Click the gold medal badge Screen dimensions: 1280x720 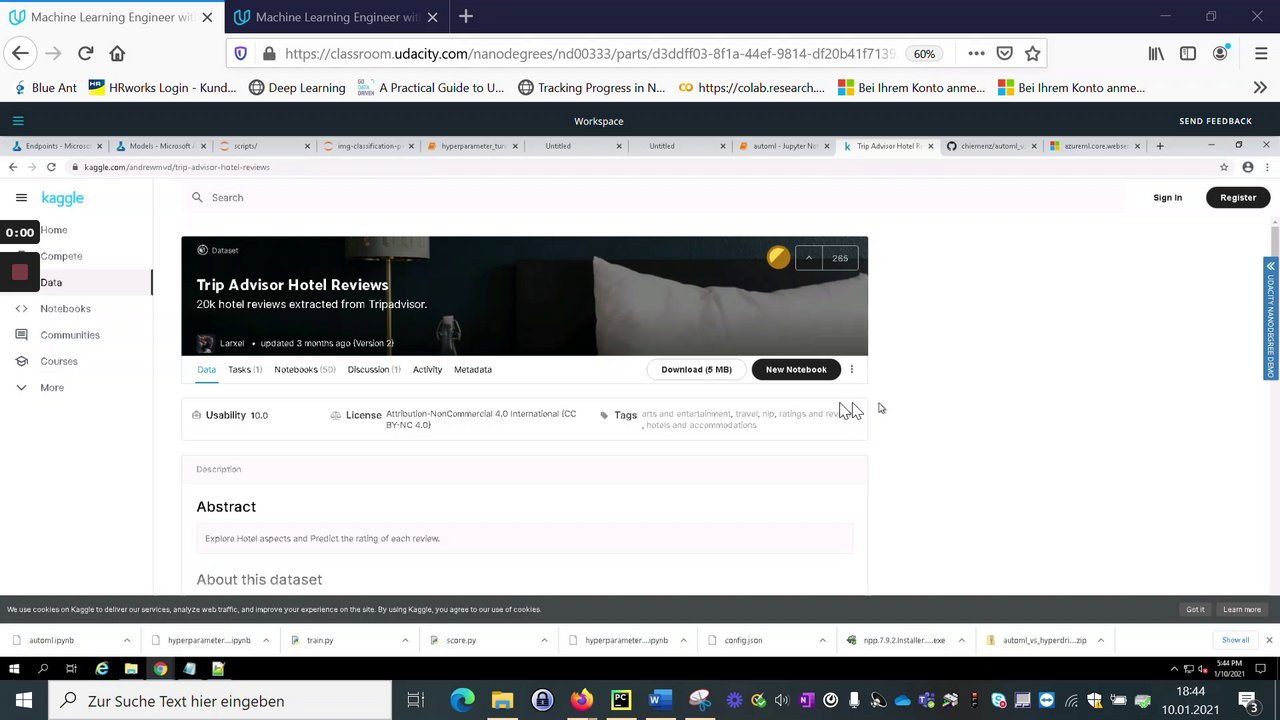point(778,258)
